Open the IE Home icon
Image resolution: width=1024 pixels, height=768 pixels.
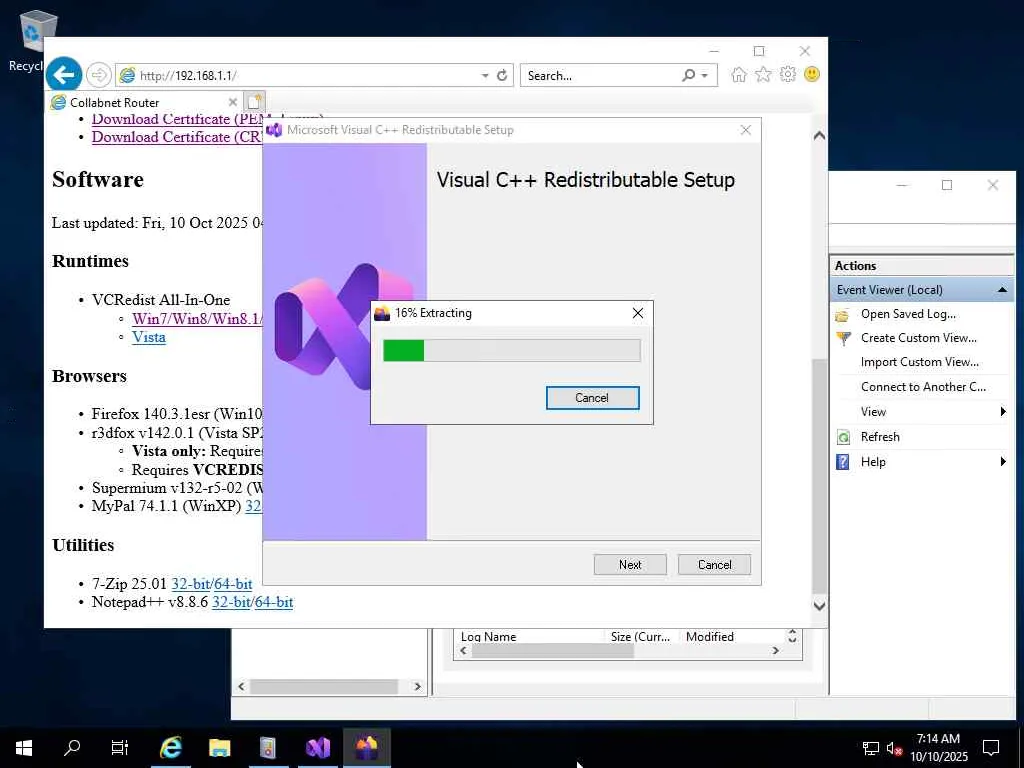[739, 74]
